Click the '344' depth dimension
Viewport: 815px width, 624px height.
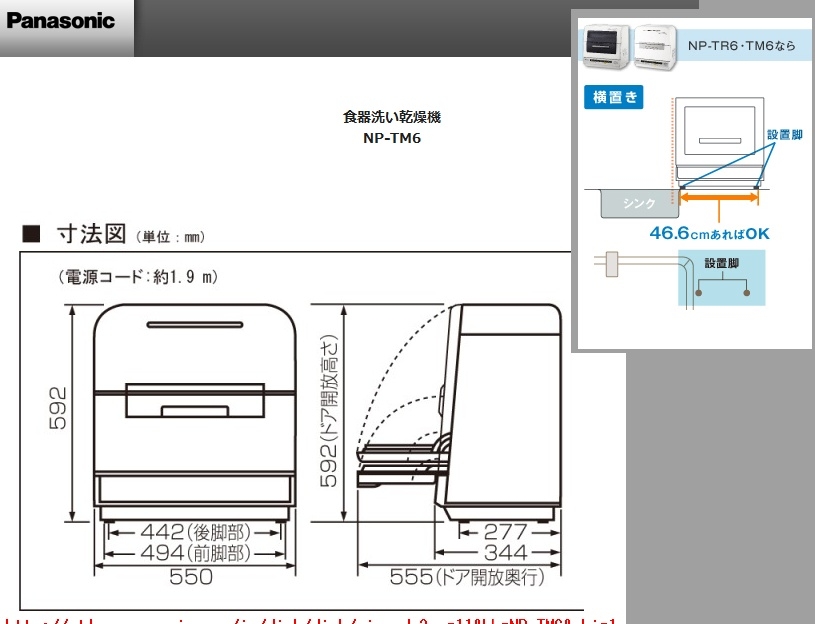coord(505,553)
